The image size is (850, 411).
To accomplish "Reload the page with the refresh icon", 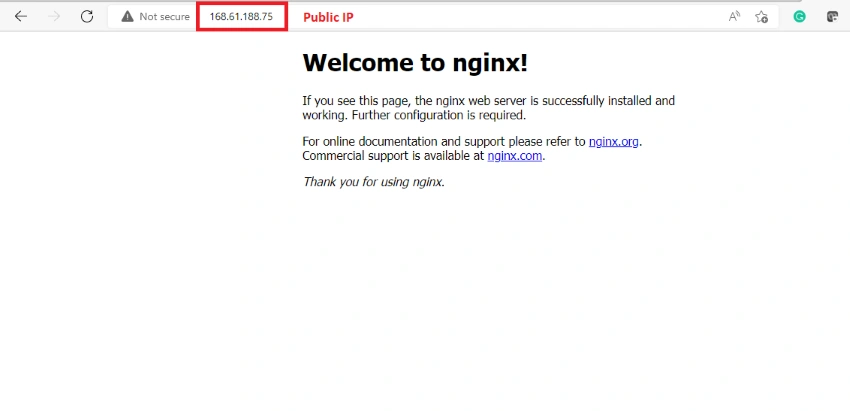I will 87,16.
